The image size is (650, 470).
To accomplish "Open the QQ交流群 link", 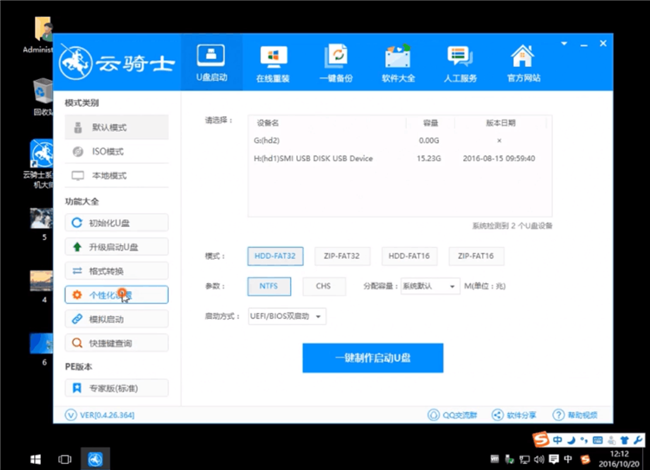I will click(x=452, y=415).
